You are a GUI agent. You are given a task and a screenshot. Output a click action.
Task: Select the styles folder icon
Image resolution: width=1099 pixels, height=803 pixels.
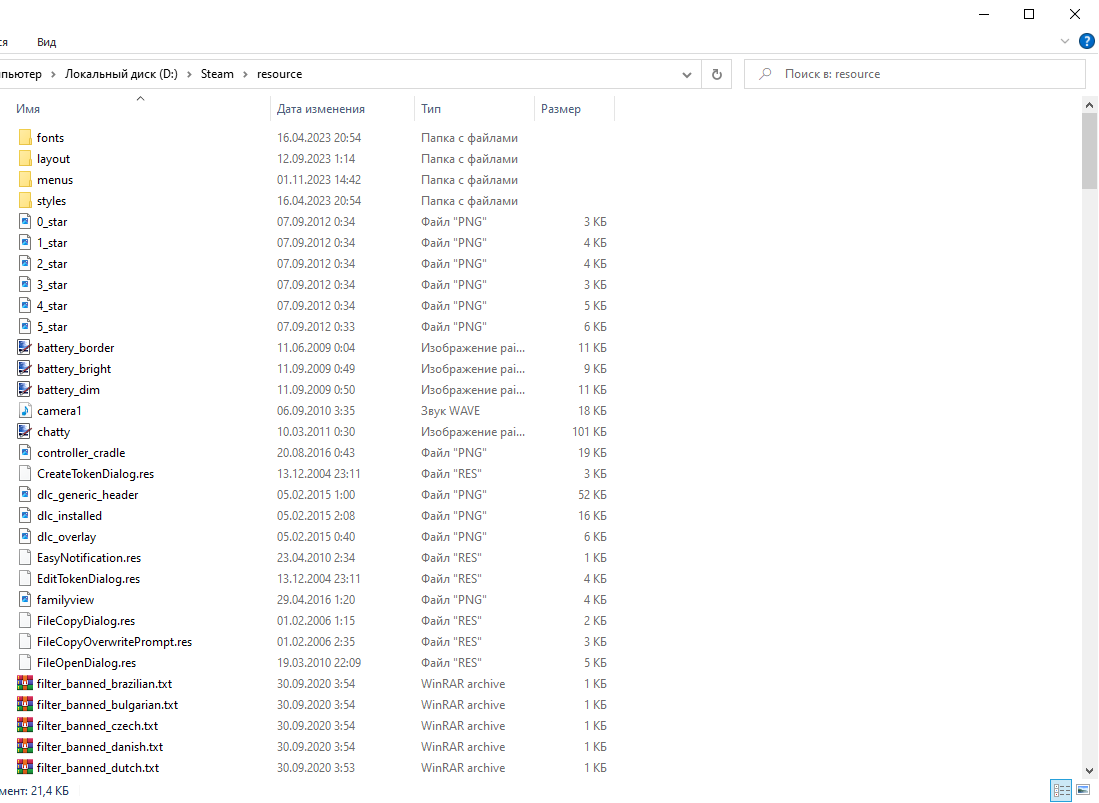pos(25,200)
